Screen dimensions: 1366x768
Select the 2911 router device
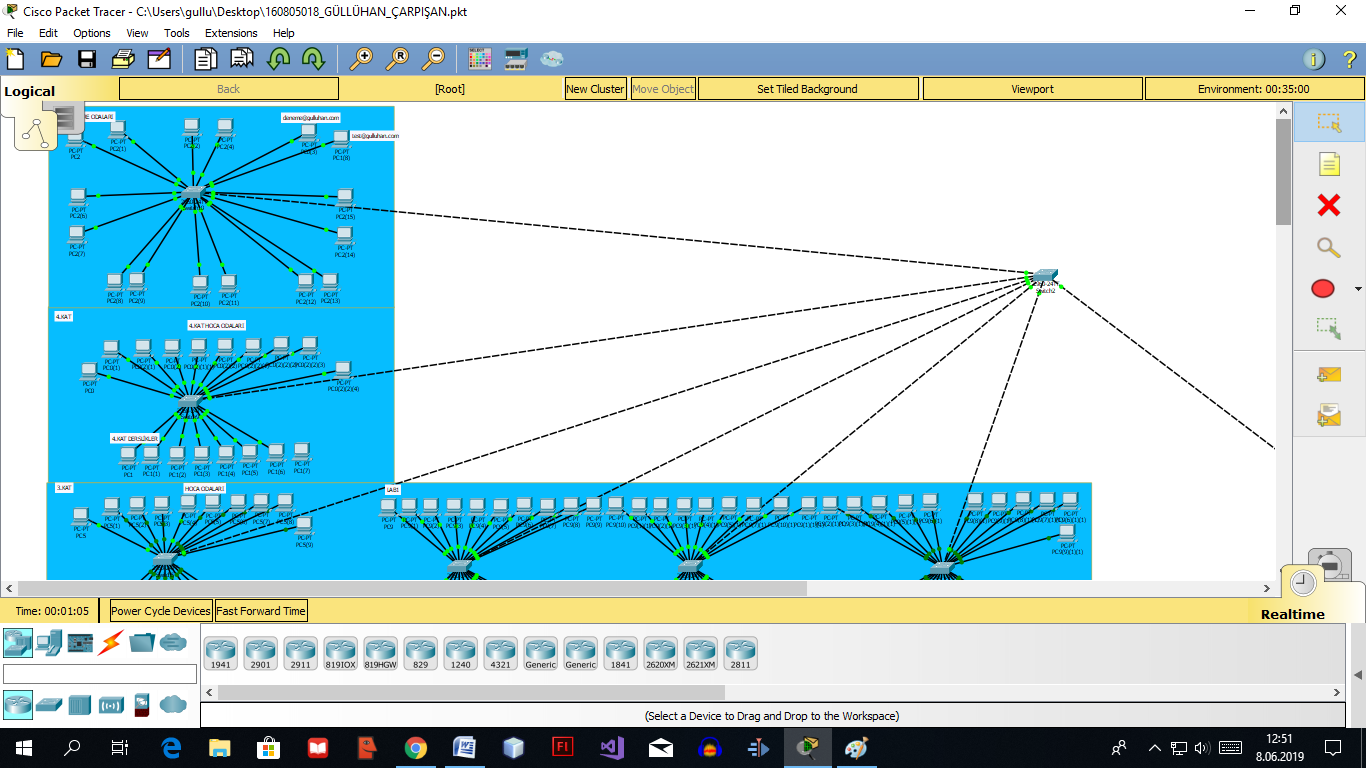pos(300,653)
